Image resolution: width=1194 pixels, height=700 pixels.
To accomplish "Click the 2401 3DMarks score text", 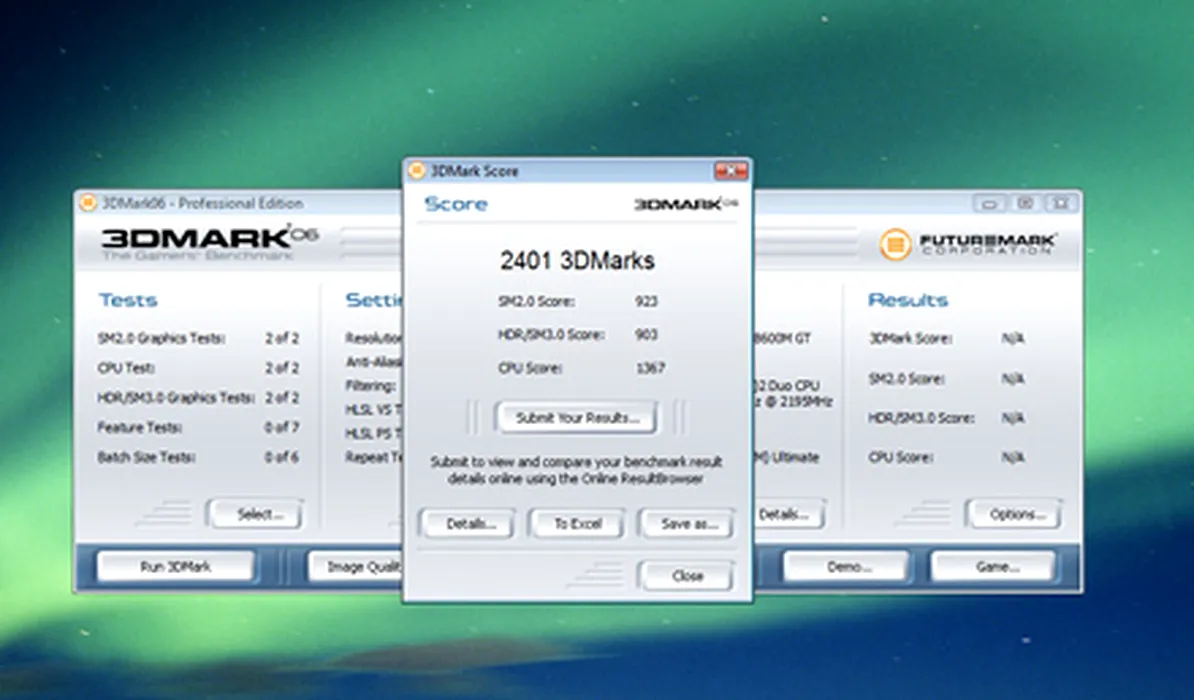I will click(577, 261).
